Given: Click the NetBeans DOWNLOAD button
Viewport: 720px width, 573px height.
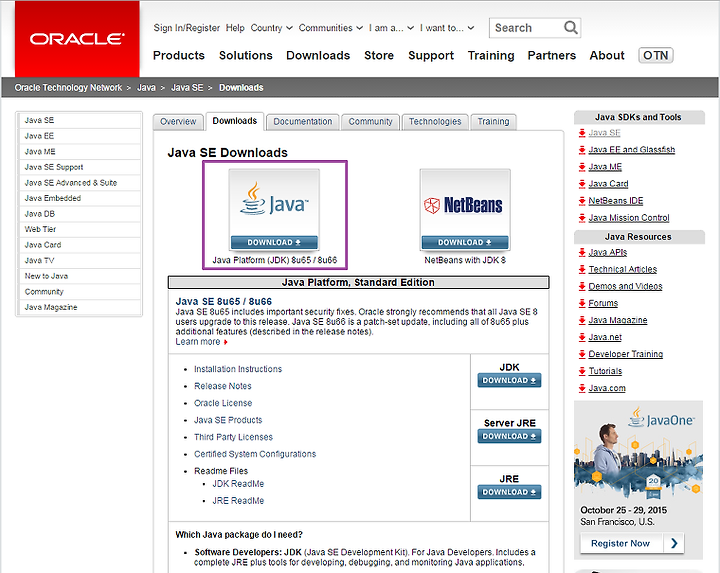Looking at the screenshot, I should [x=465, y=242].
